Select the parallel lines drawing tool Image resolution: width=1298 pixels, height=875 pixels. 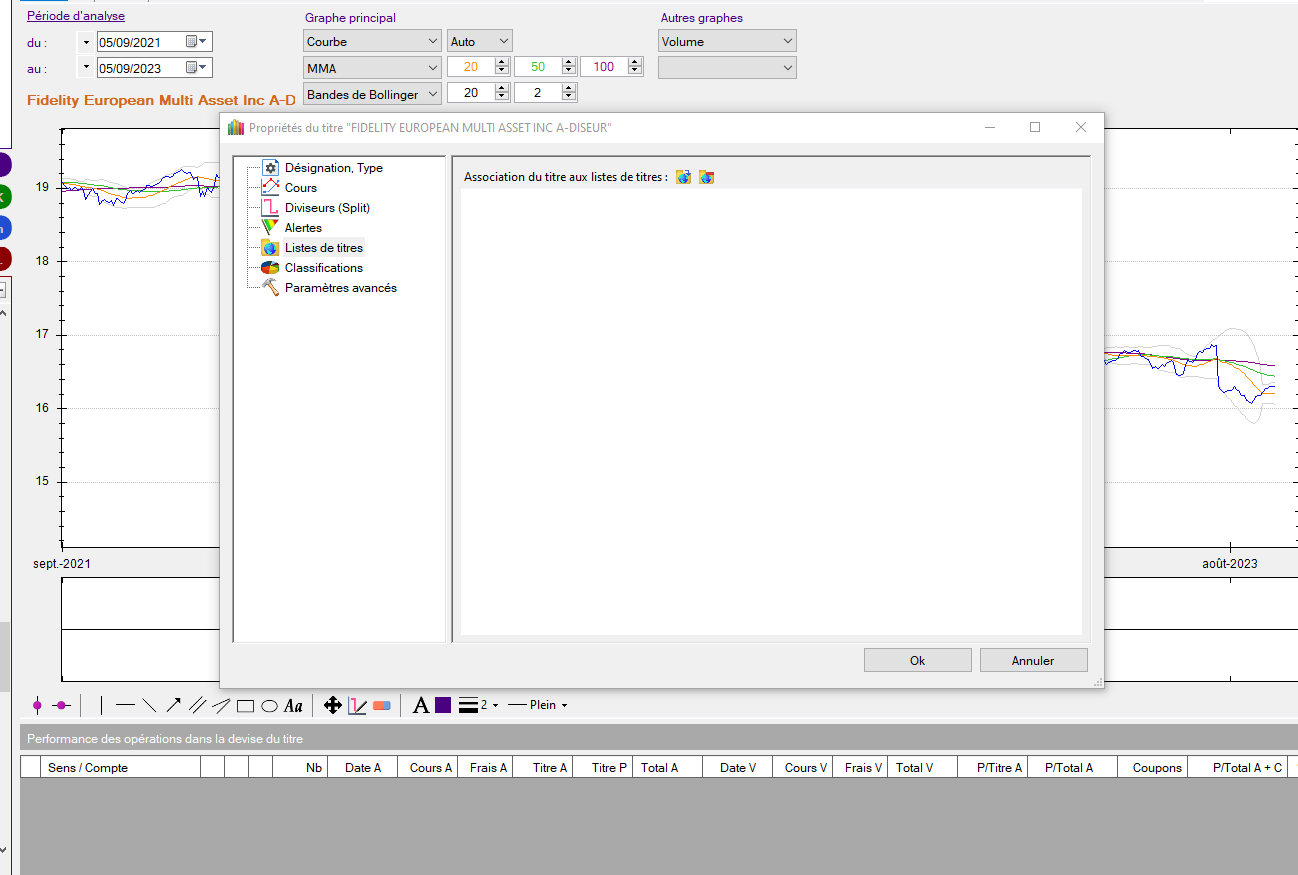point(197,706)
